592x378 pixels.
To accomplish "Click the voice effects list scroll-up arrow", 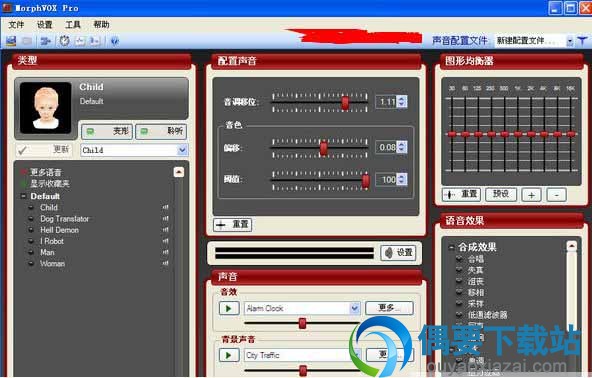I will (x=572, y=246).
